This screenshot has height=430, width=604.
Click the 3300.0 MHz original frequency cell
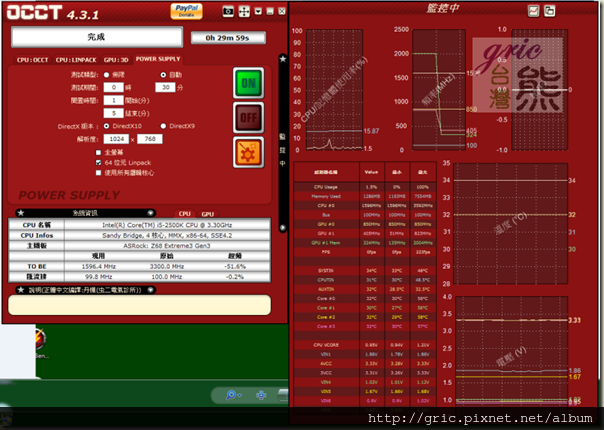(x=167, y=267)
